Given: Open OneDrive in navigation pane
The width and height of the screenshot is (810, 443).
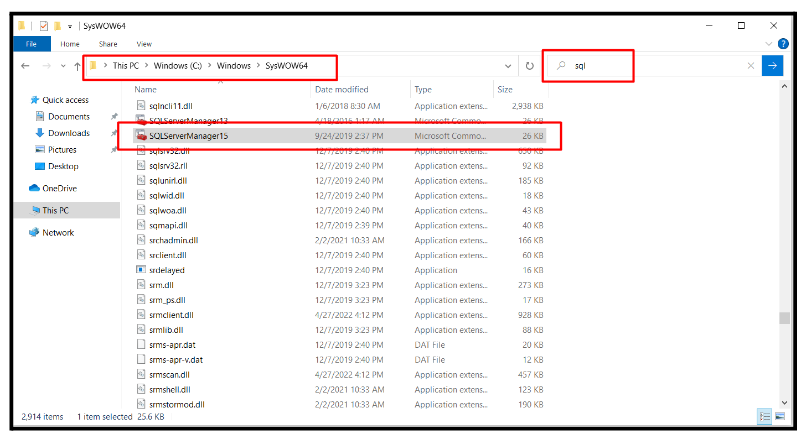Looking at the screenshot, I should pyautogui.click(x=59, y=188).
